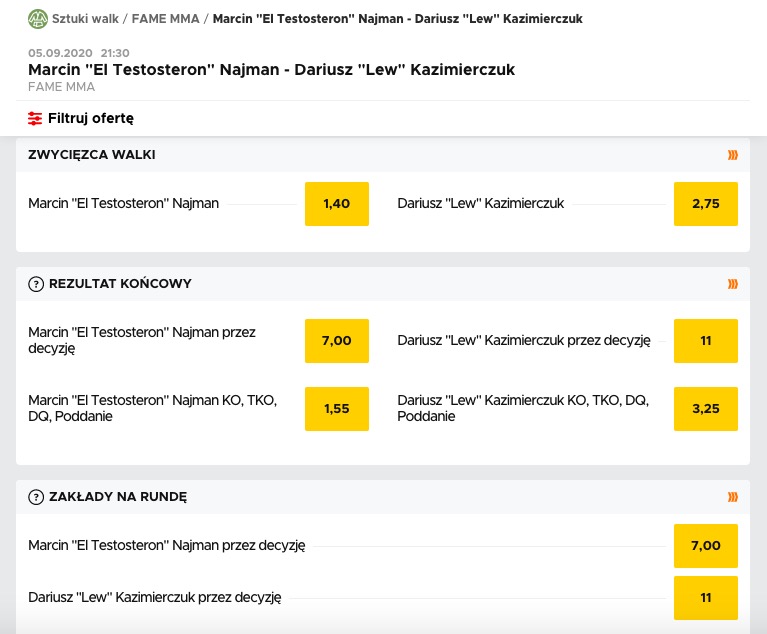Collapse the Zakłady na rundę section header
The image size is (767, 634).
383,497
